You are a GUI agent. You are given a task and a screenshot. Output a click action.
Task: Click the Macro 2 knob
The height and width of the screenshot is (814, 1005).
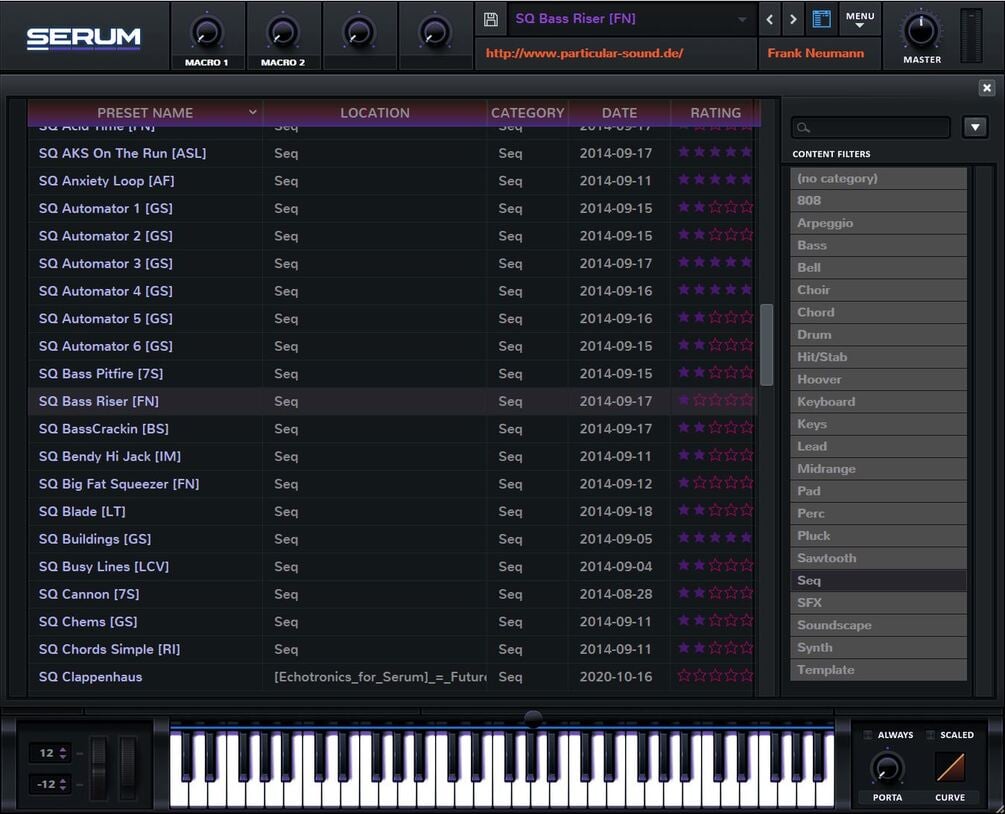click(283, 32)
